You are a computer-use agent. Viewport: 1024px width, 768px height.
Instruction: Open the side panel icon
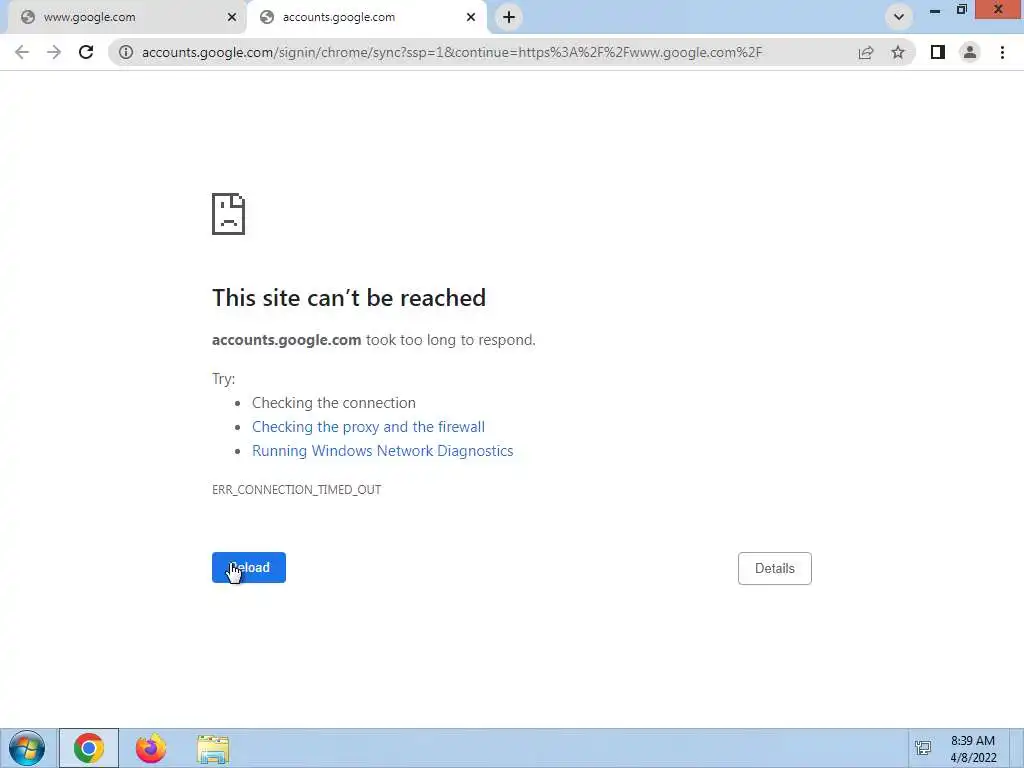point(938,52)
